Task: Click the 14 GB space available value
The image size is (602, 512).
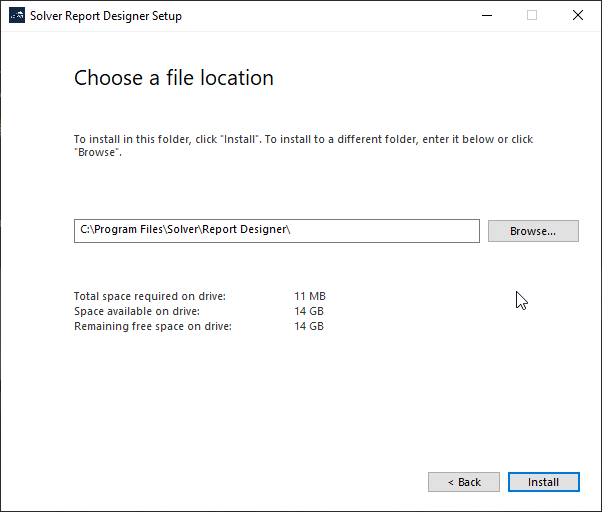Action: click(309, 312)
